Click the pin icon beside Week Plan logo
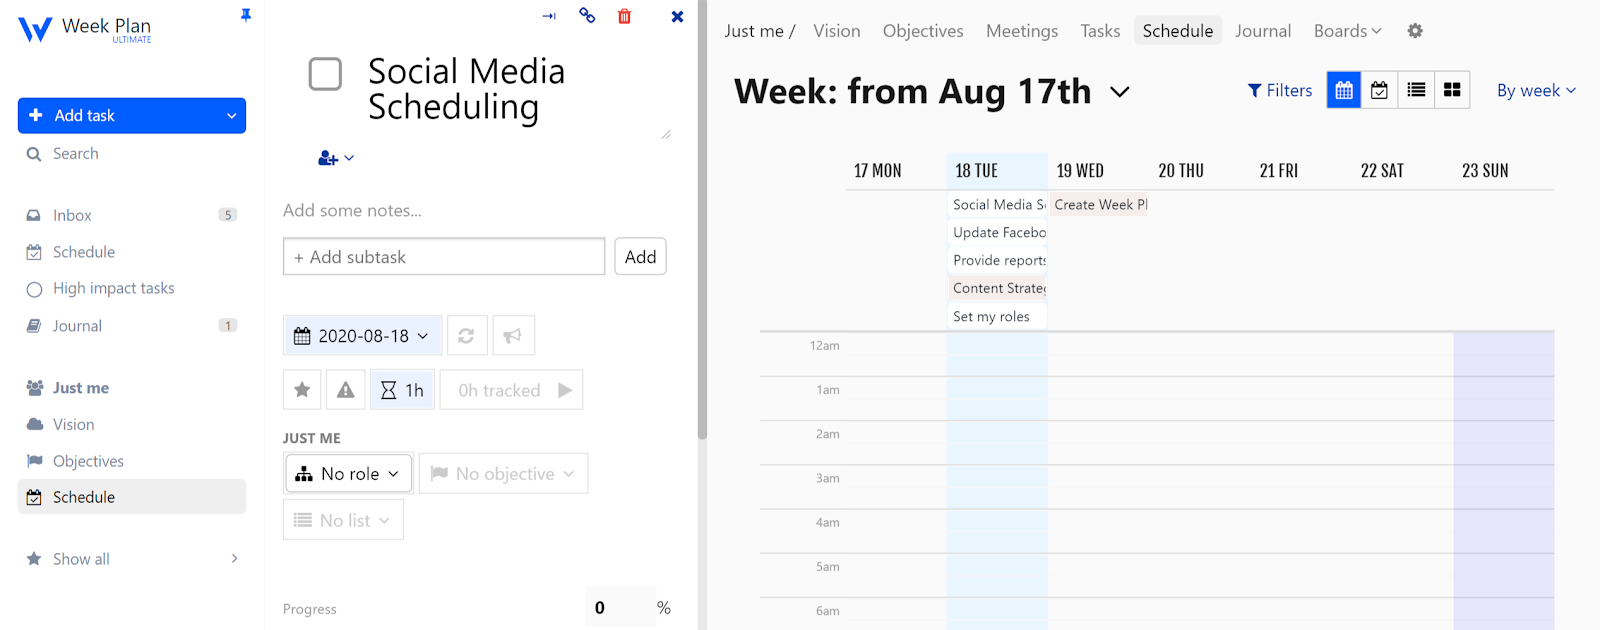 coord(246,15)
